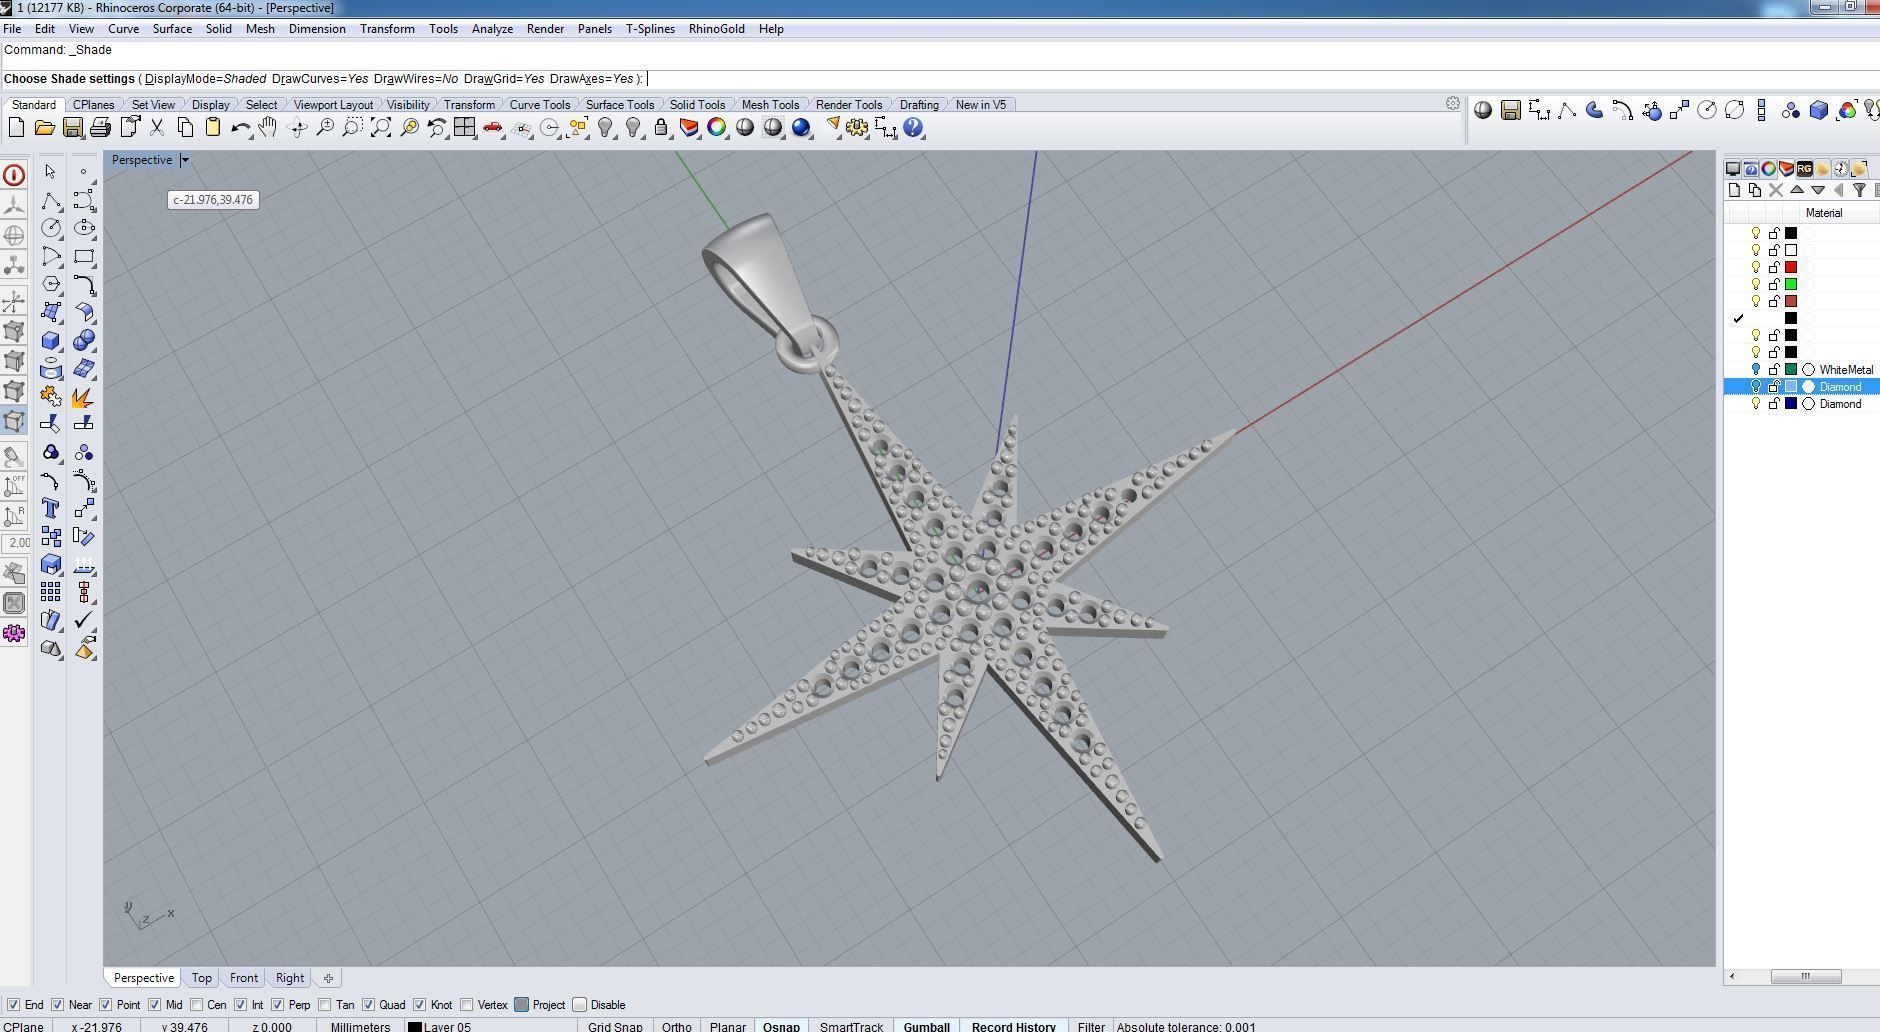
Task: Open the File menu
Action: pyautogui.click(x=12, y=29)
